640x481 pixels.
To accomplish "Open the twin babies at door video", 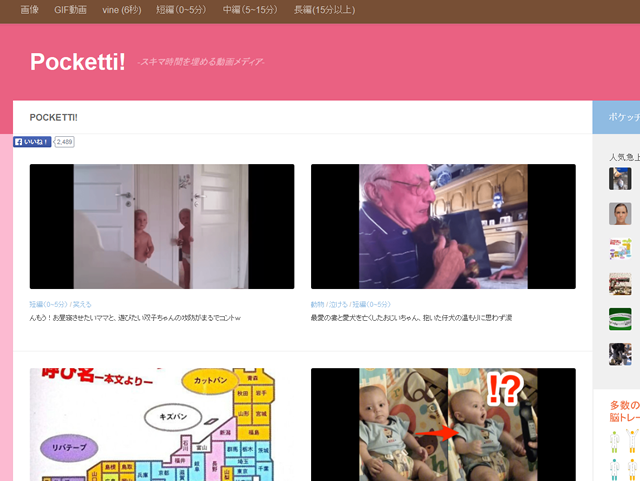I will 162,227.
